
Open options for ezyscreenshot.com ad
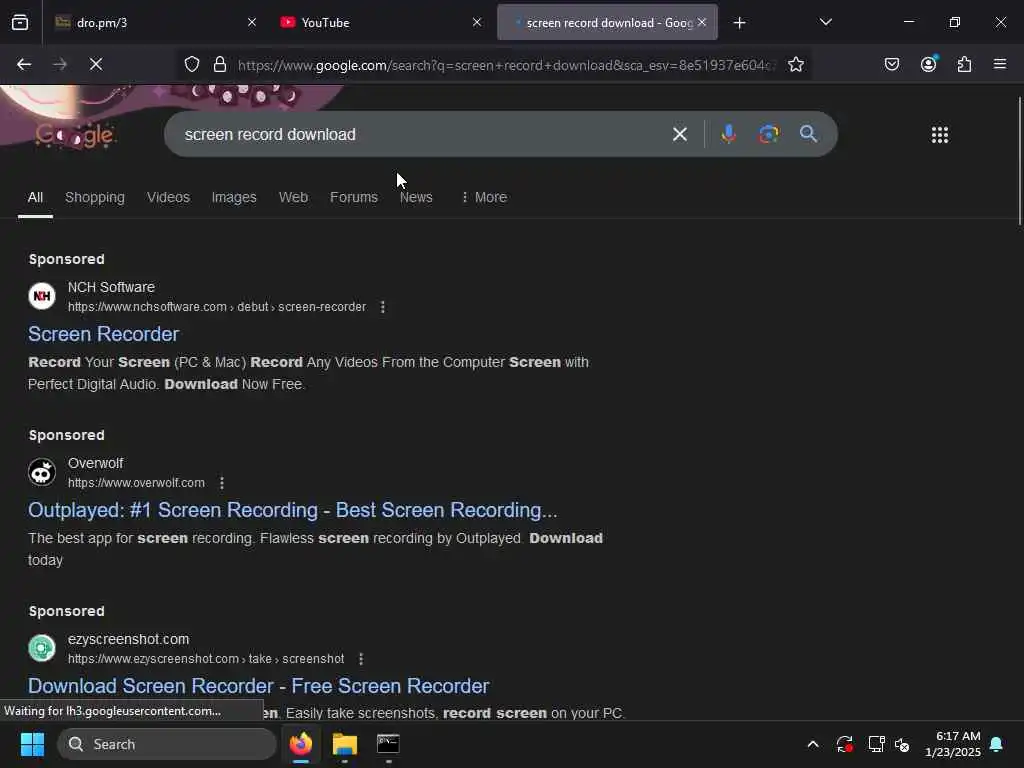(361, 659)
